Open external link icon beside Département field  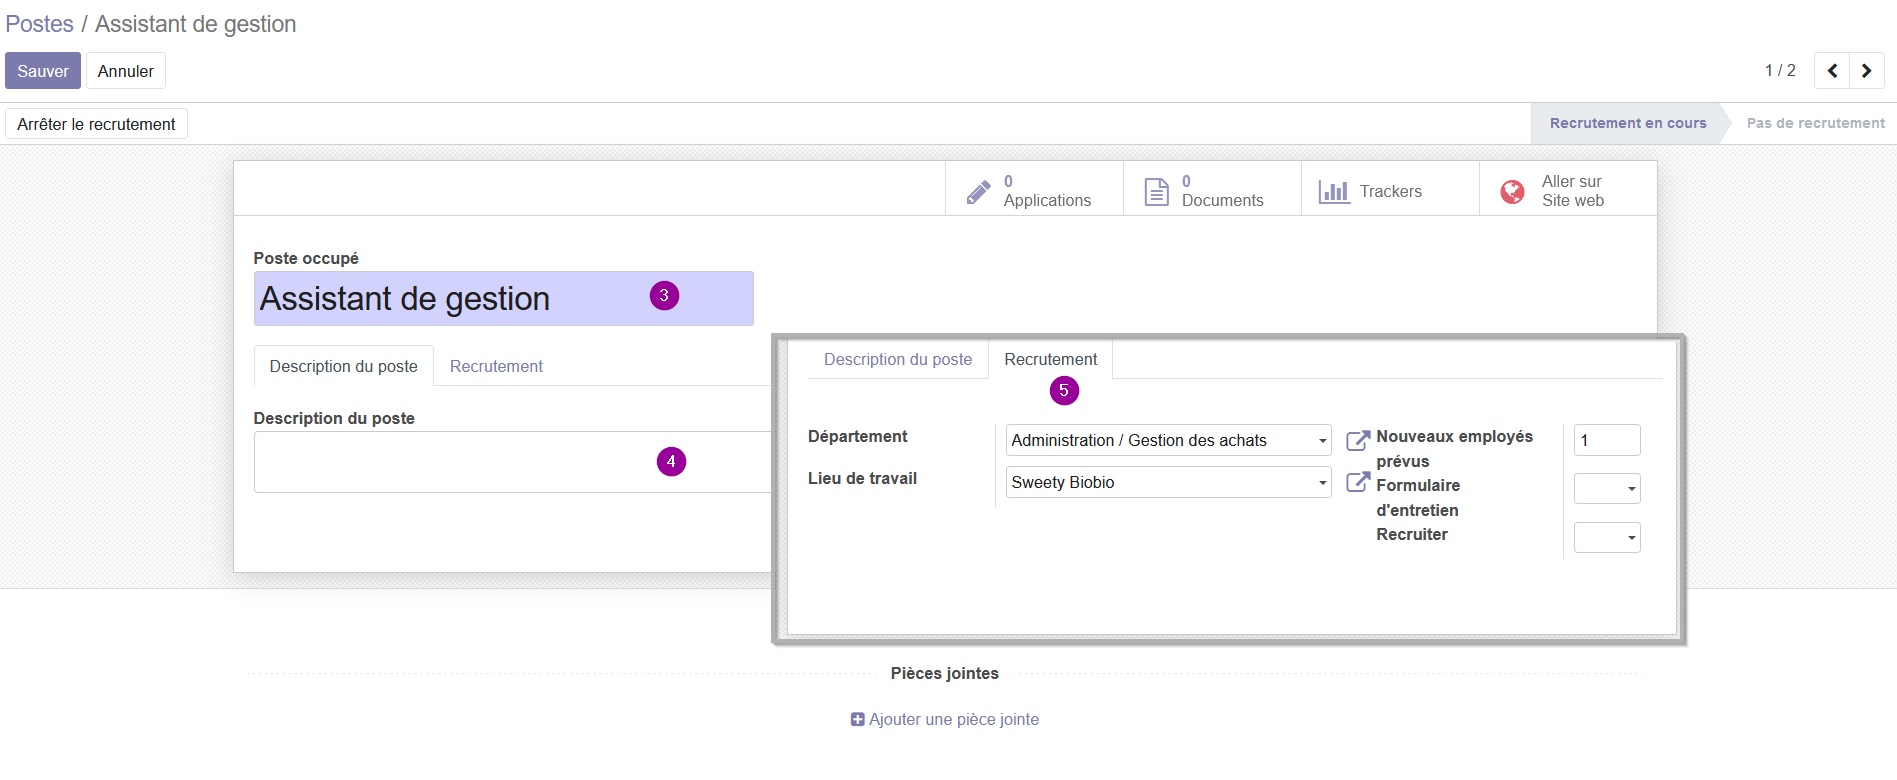1358,440
